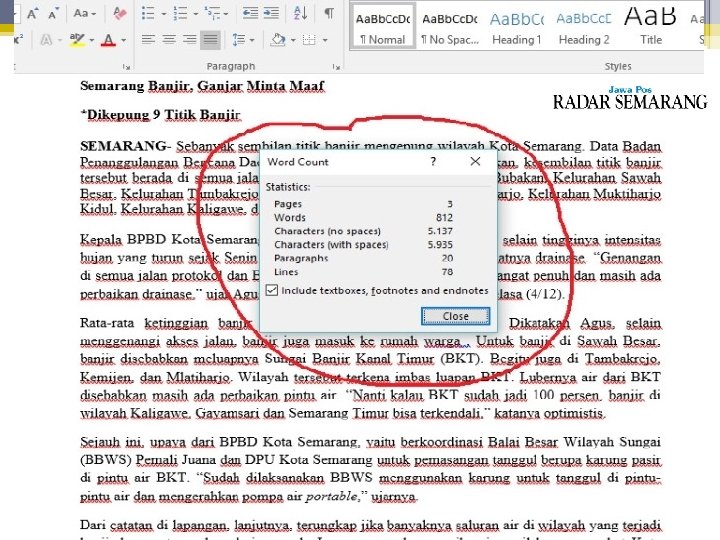Click Close button in Word Count dialog
The height and width of the screenshot is (540, 720).
(x=456, y=316)
